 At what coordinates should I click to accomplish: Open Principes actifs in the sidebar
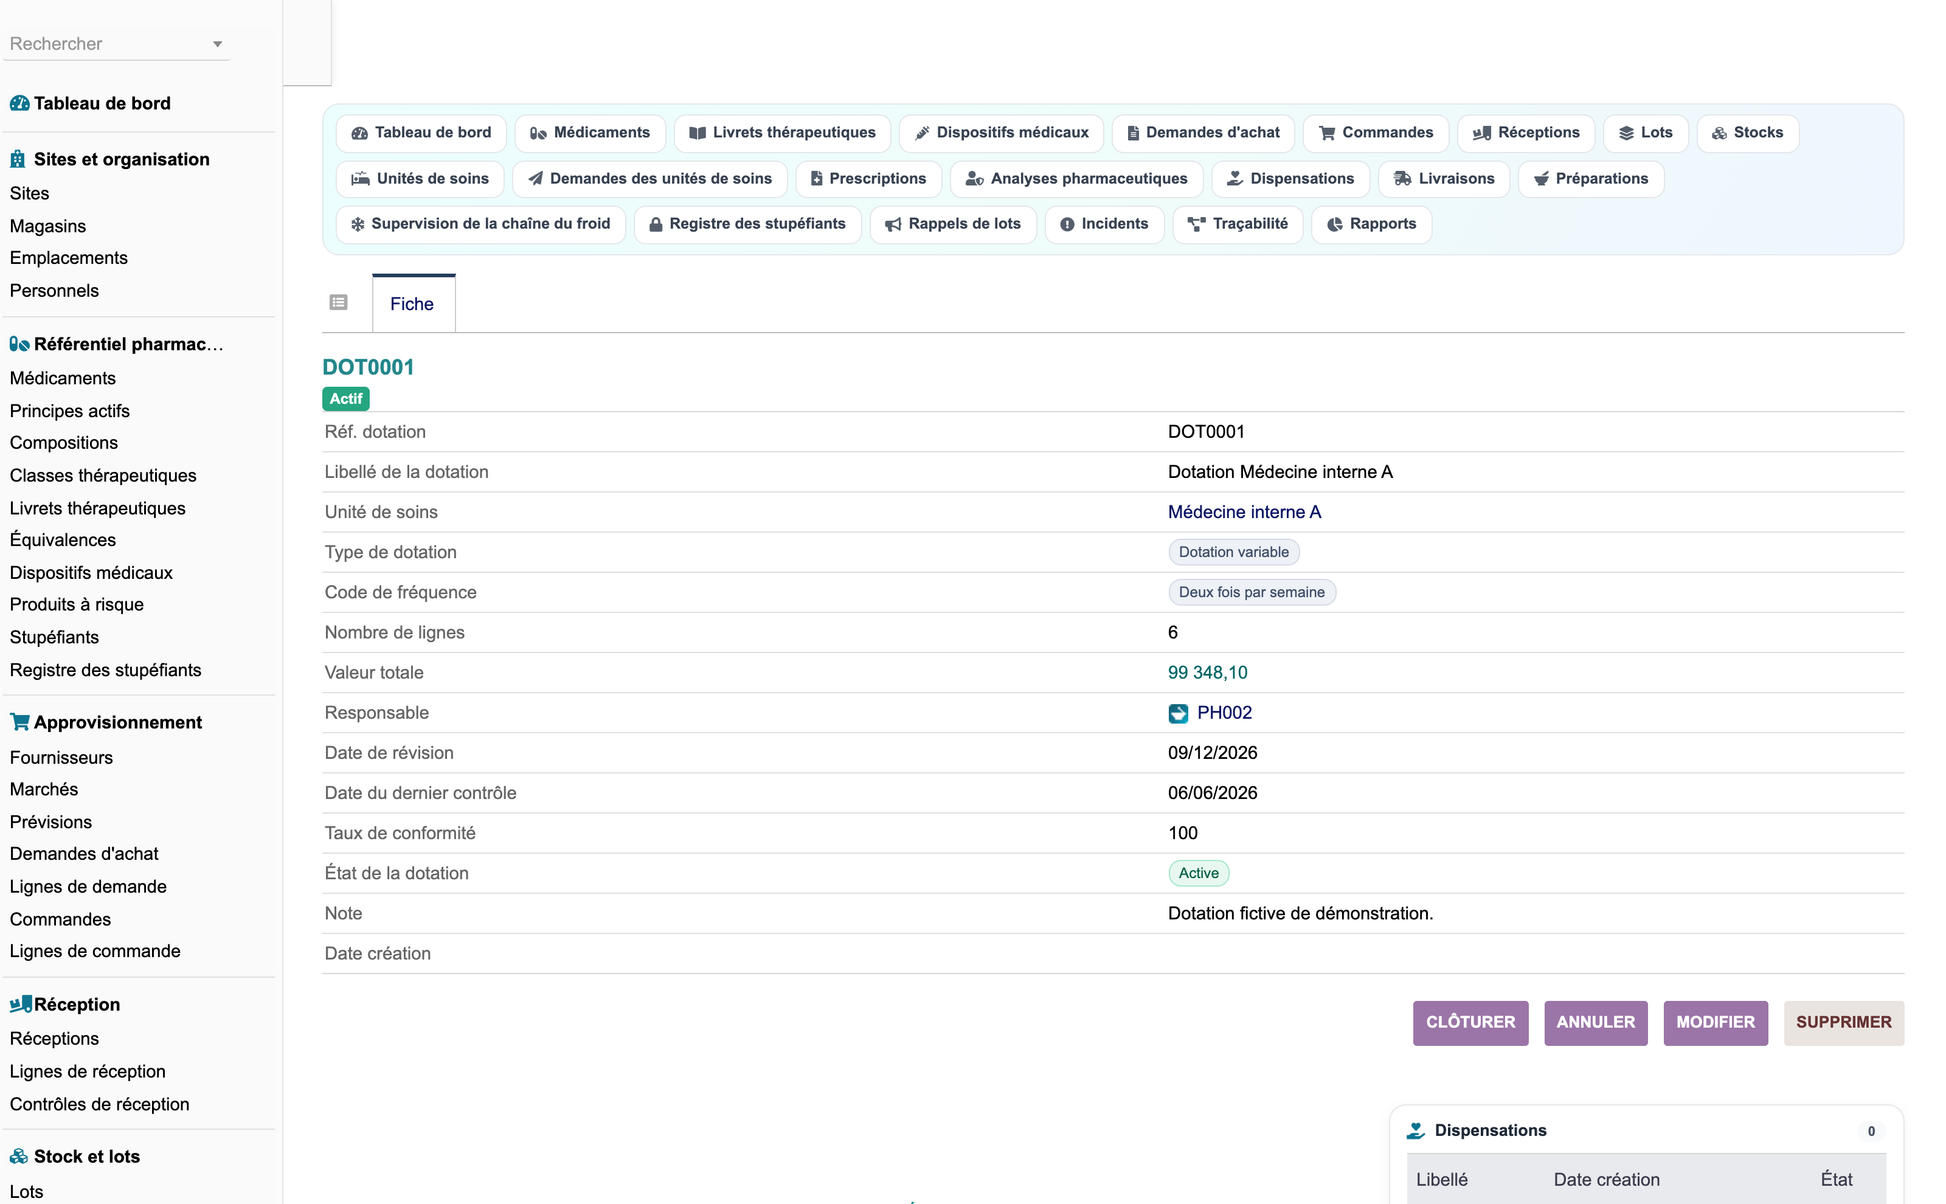[70, 411]
